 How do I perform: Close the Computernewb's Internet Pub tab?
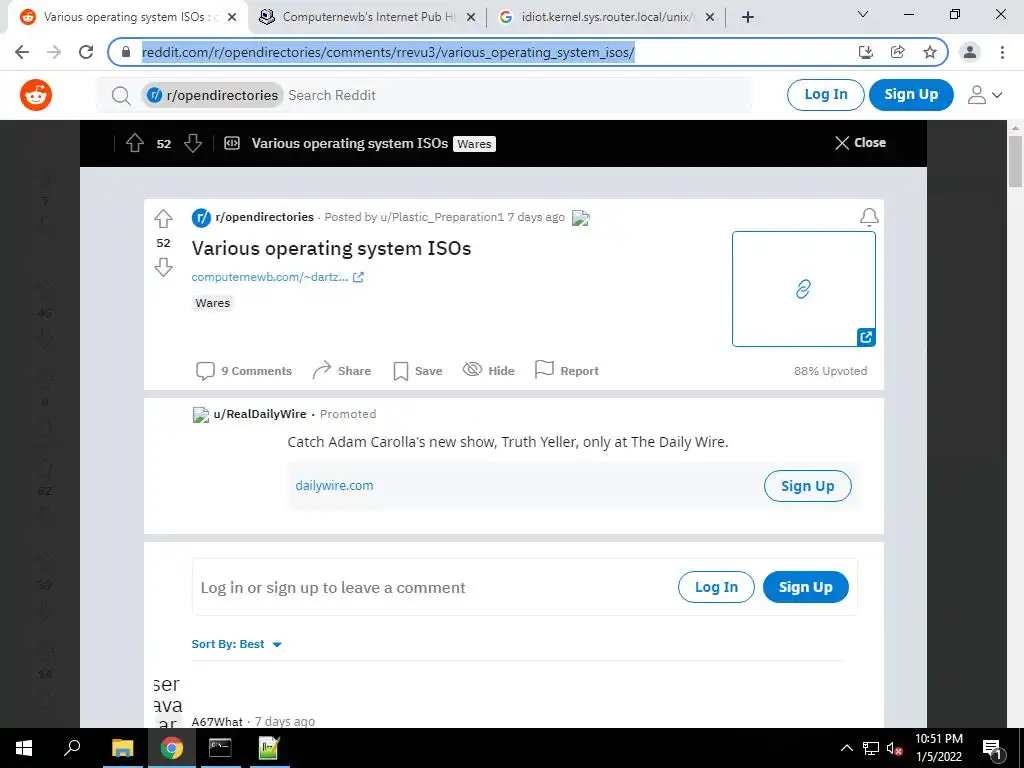[471, 17]
